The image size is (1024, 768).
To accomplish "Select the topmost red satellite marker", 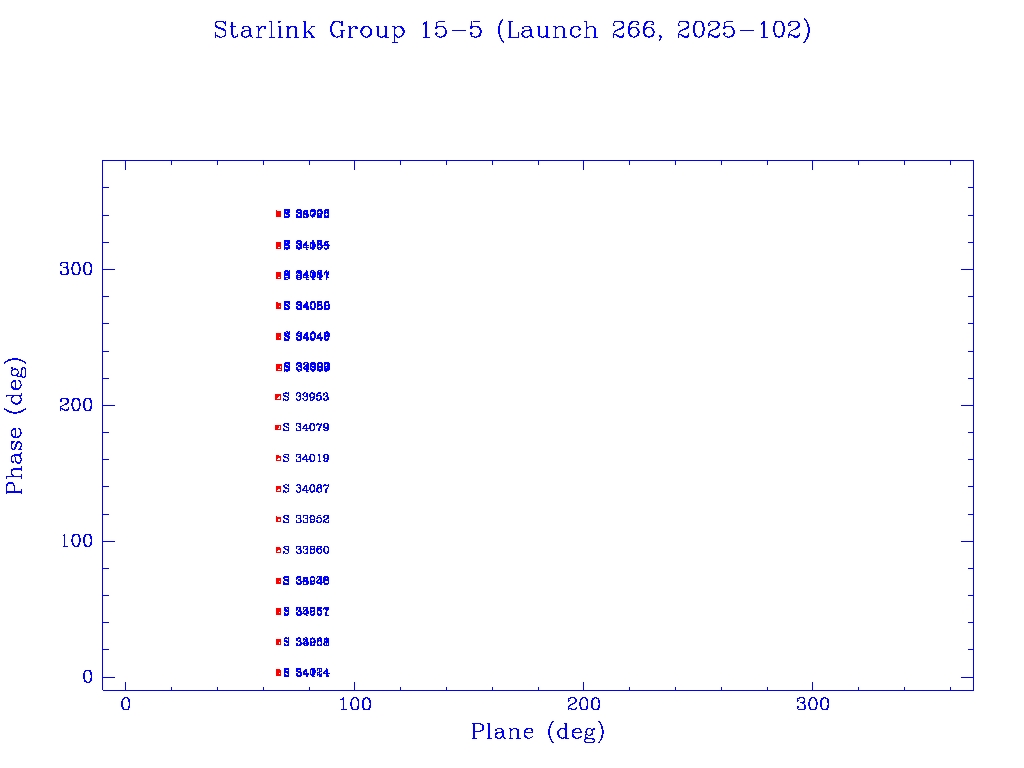I will (278, 214).
